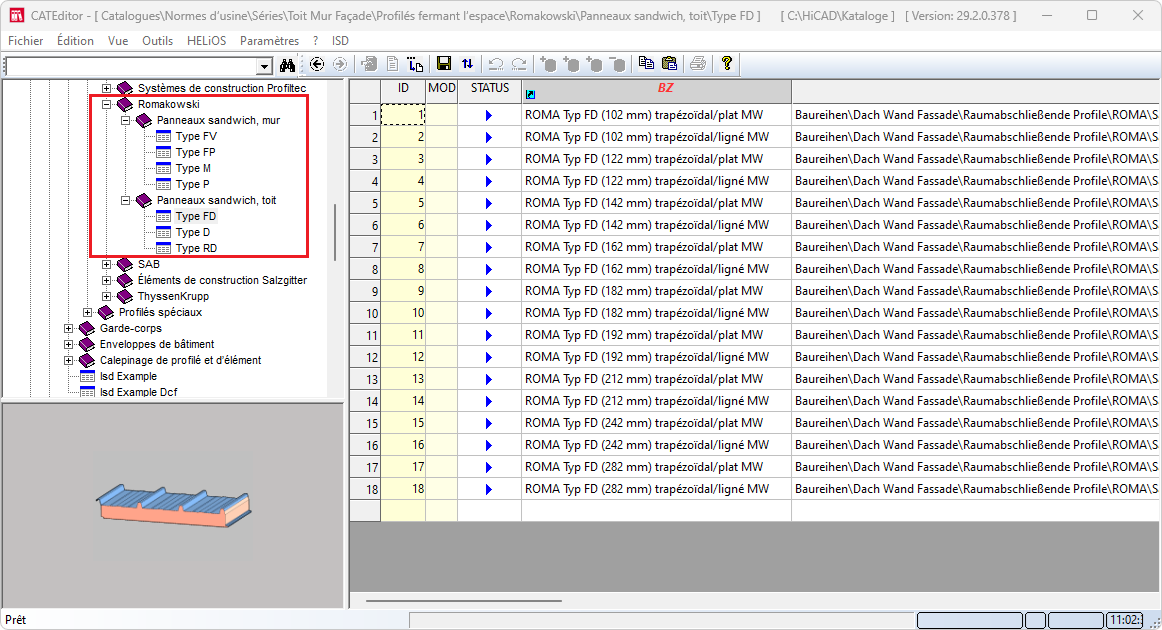The width and height of the screenshot is (1162, 630).
Task: Click the BZ column header
Action: pyautogui.click(x=657, y=92)
